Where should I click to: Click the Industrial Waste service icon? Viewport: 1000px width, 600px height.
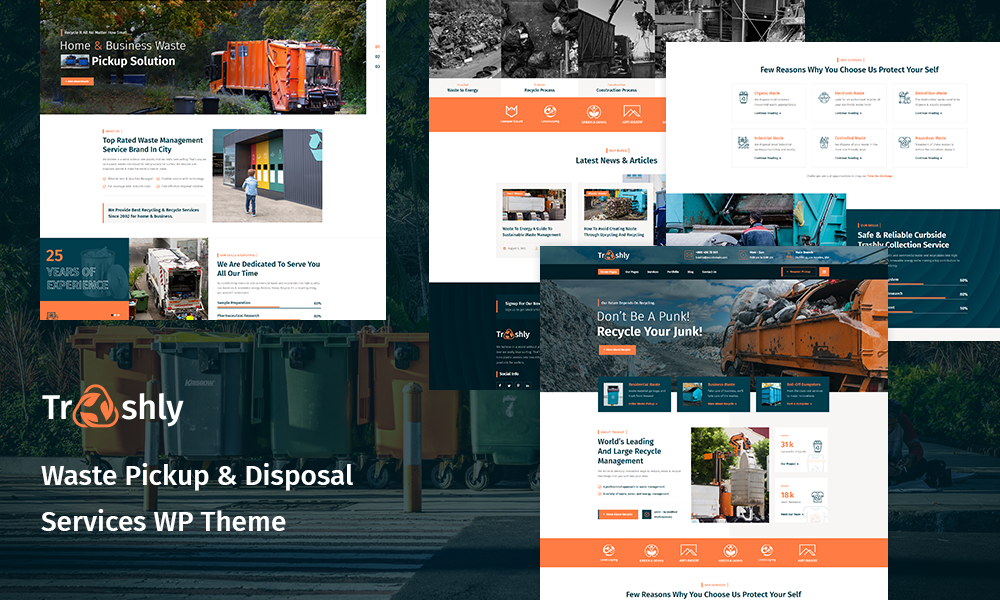tap(743, 144)
